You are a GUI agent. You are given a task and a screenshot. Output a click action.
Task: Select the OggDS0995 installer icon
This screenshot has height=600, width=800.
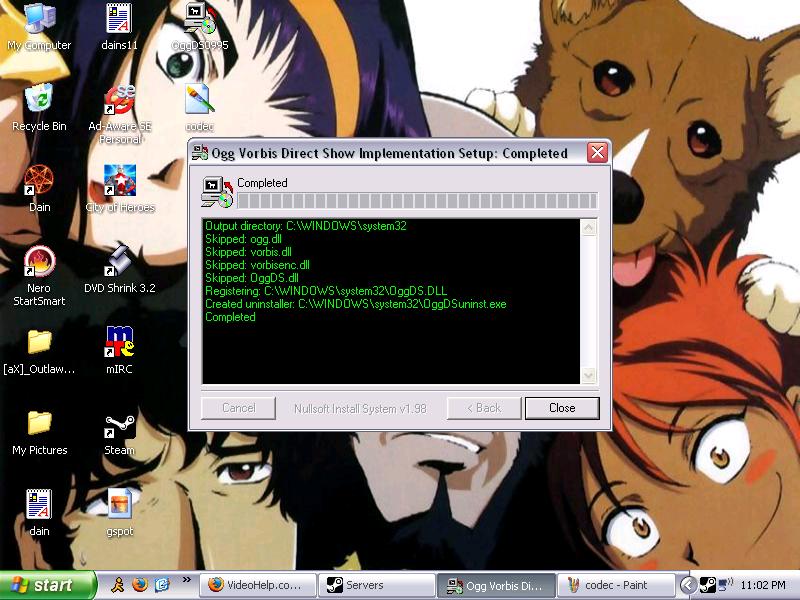point(199,27)
